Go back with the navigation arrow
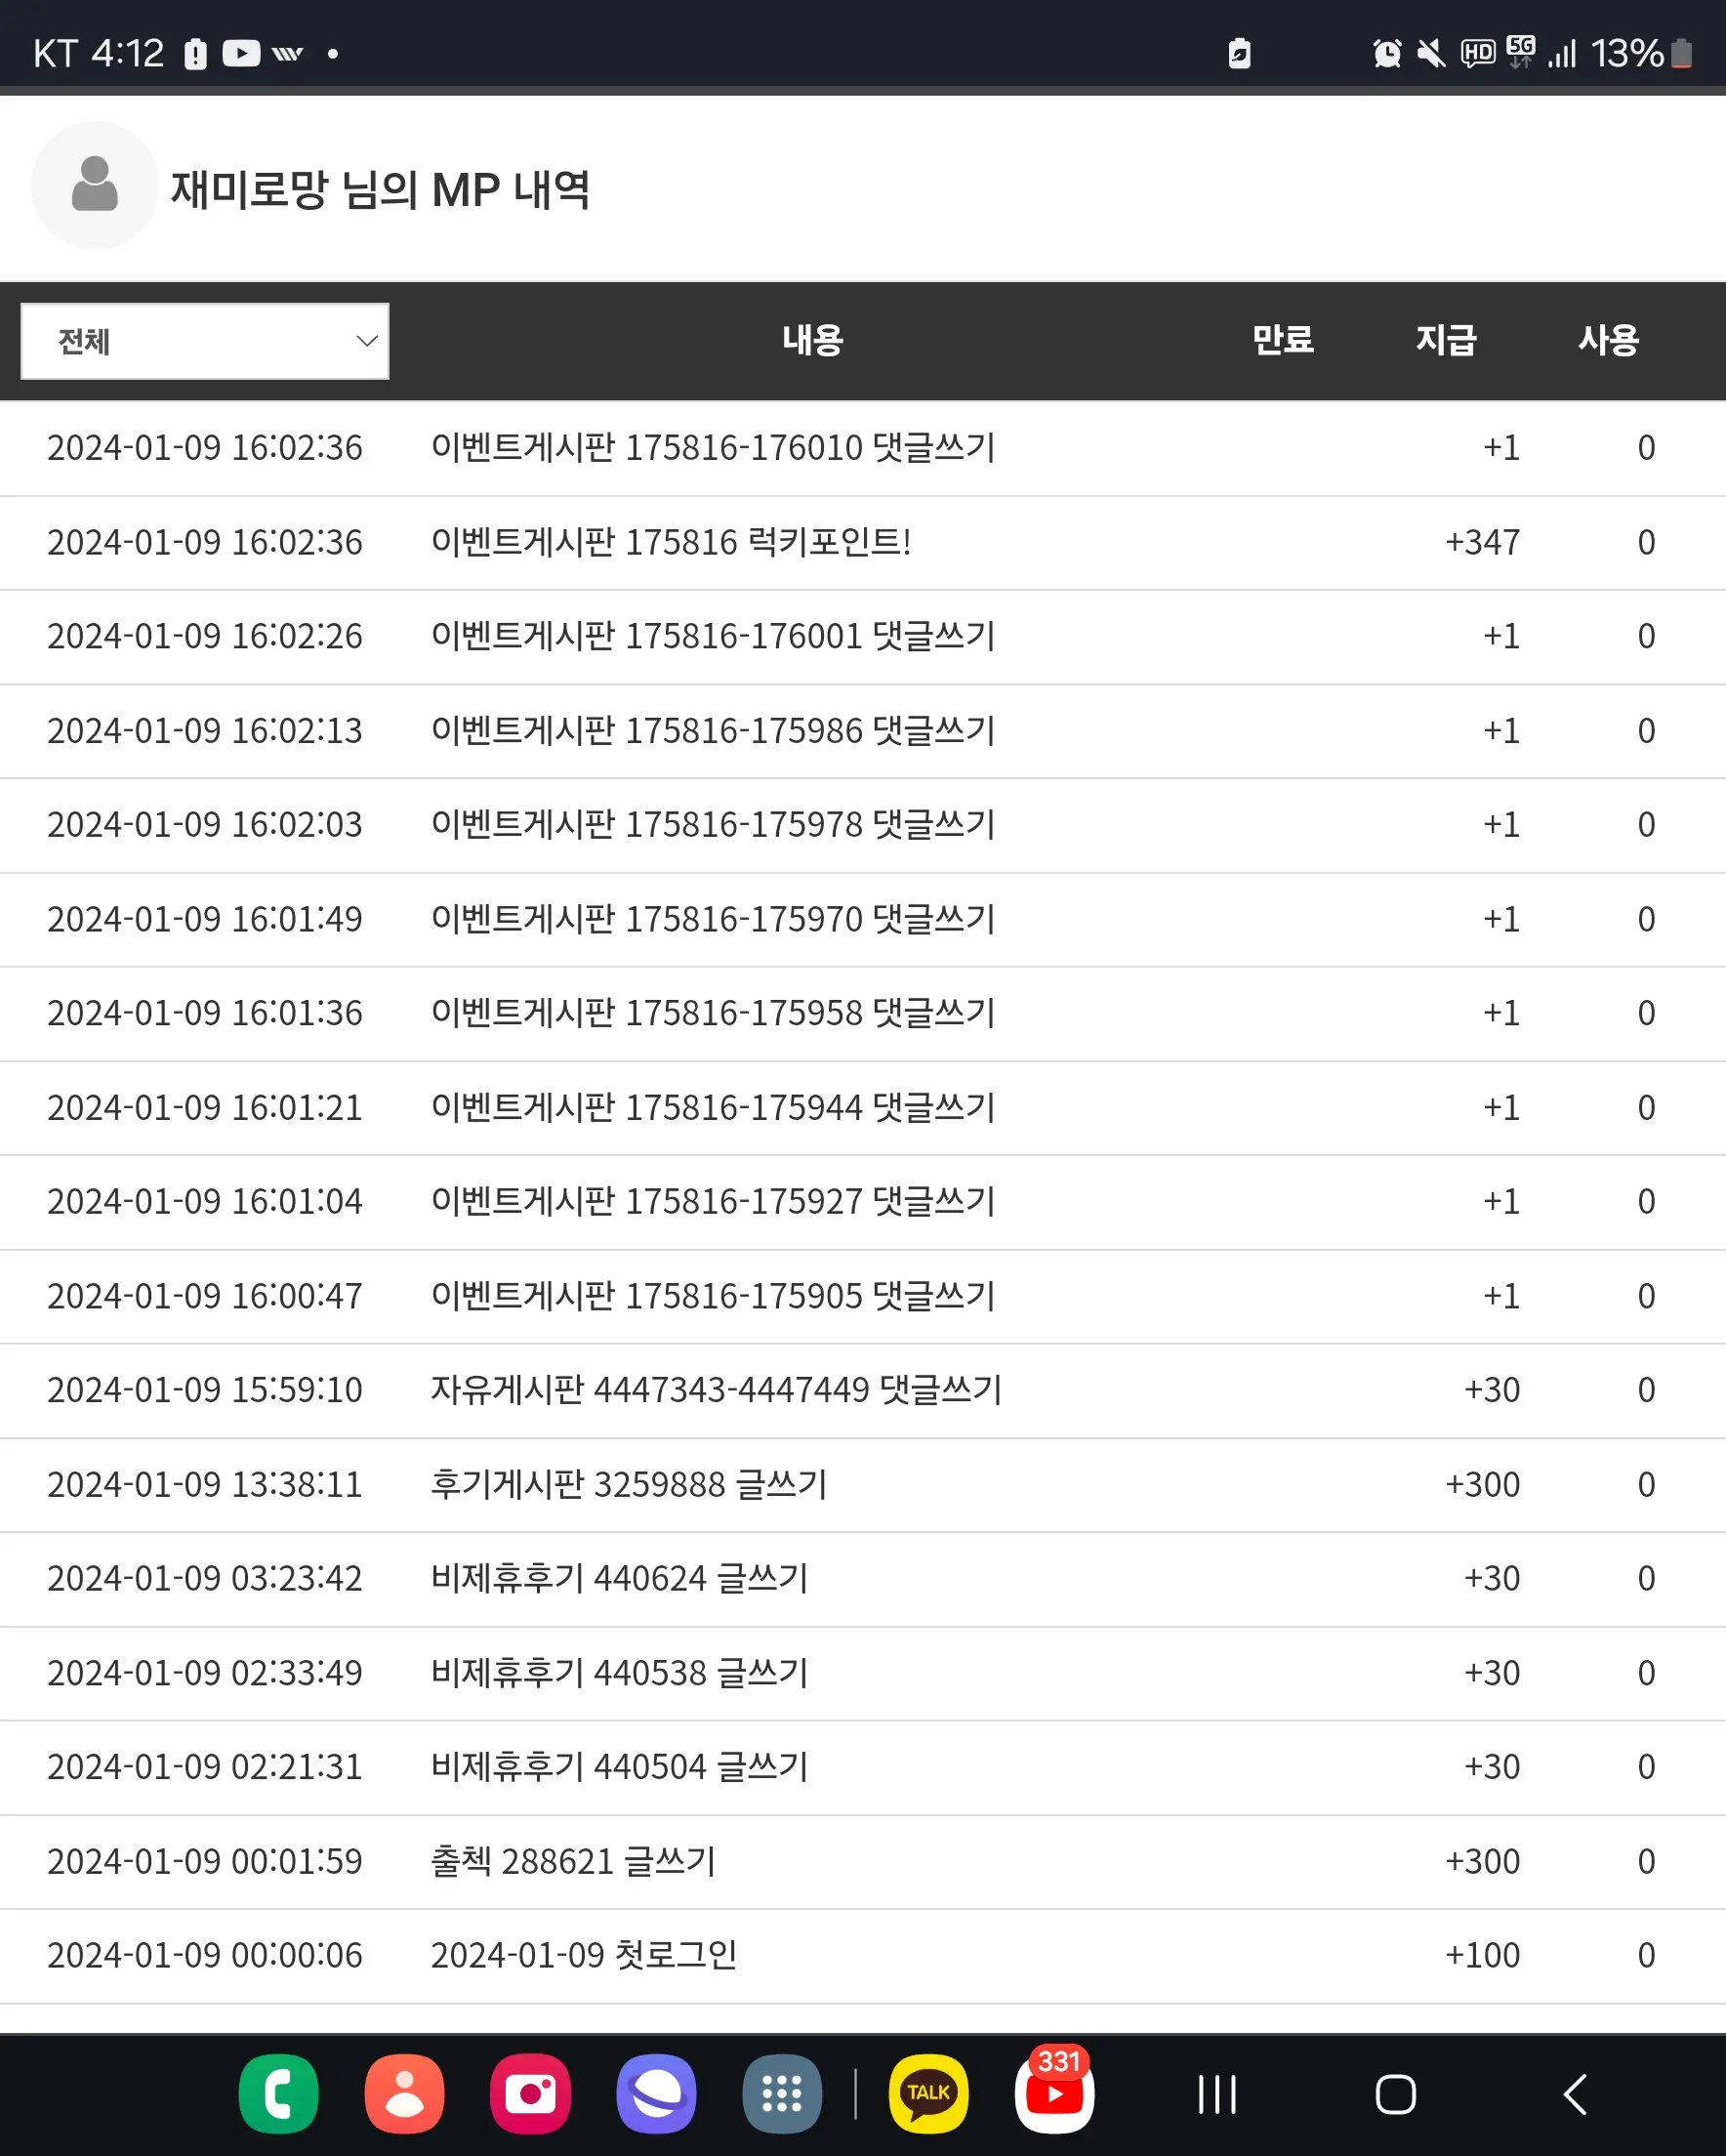Viewport: 1726px width, 2156px height. (x=1575, y=2094)
